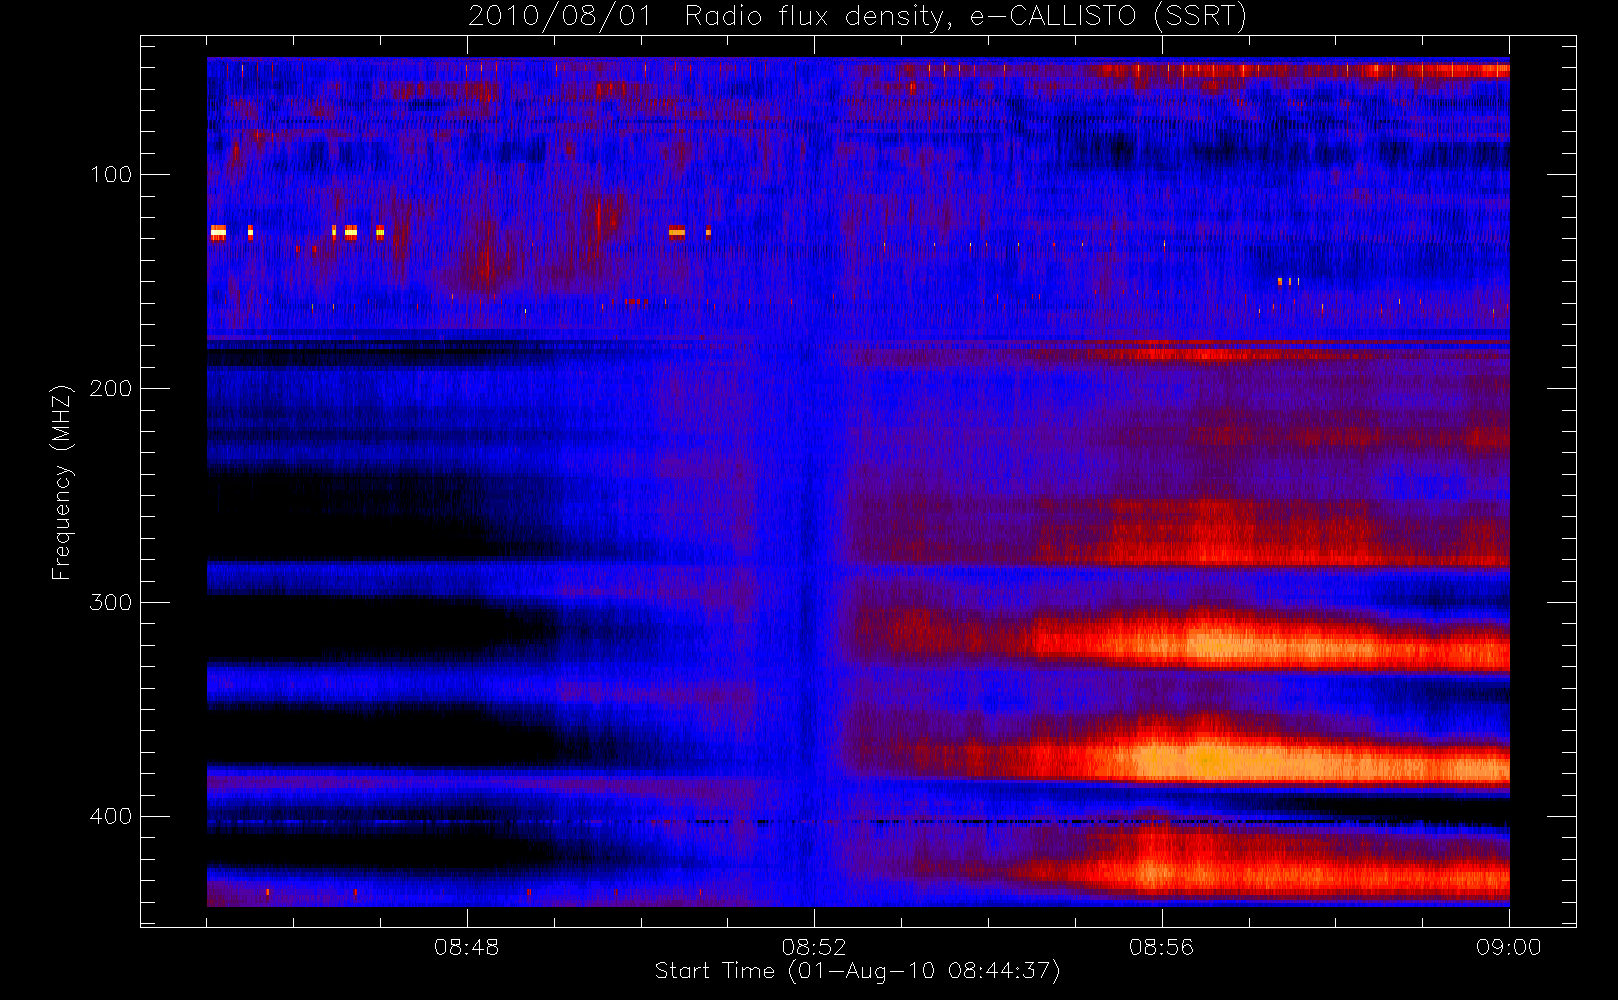This screenshot has height=1000, width=1618.
Task: Click the plot title "Radio flux density, e-CALLISTO (SSRT)"
Action: (966, 17)
